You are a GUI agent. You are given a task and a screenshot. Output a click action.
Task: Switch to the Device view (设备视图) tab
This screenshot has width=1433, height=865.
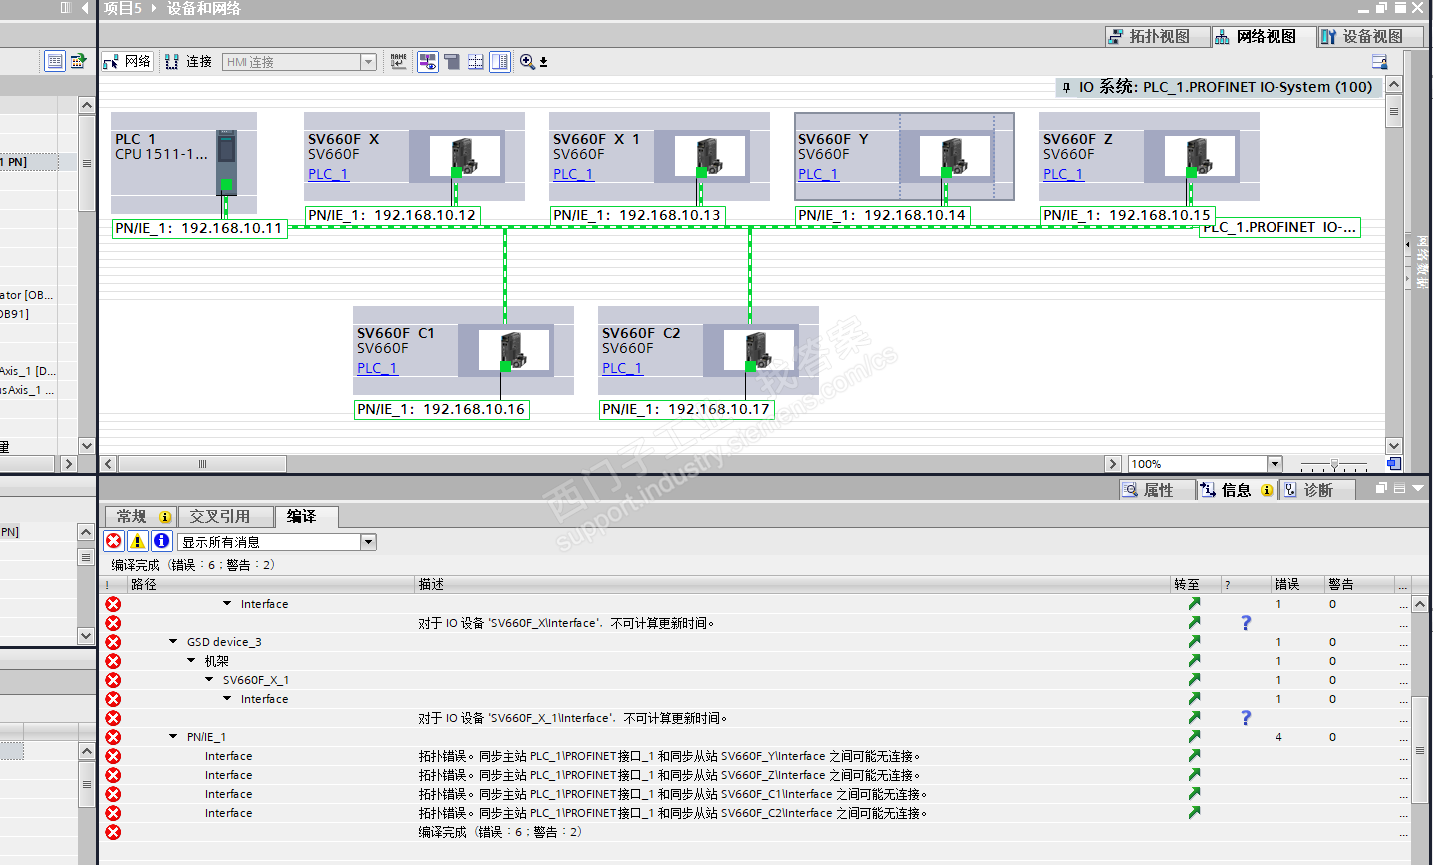click(1372, 36)
